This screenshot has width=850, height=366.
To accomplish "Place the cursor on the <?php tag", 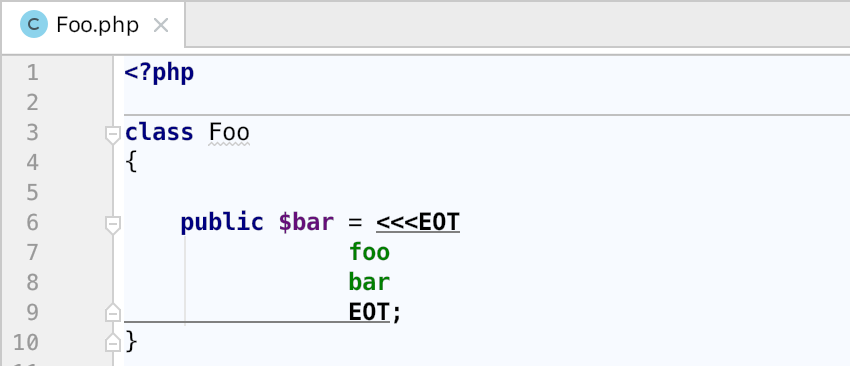I will coord(159,73).
